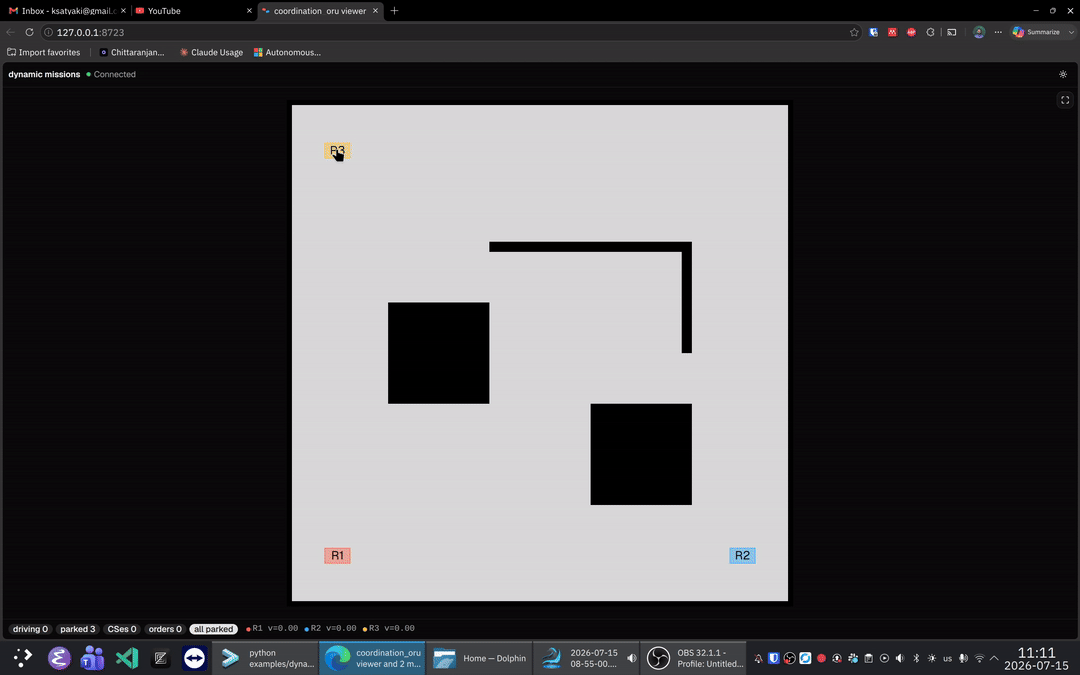Launch Emacs from the taskbar
The width and height of the screenshot is (1080, 675).
click(x=59, y=658)
